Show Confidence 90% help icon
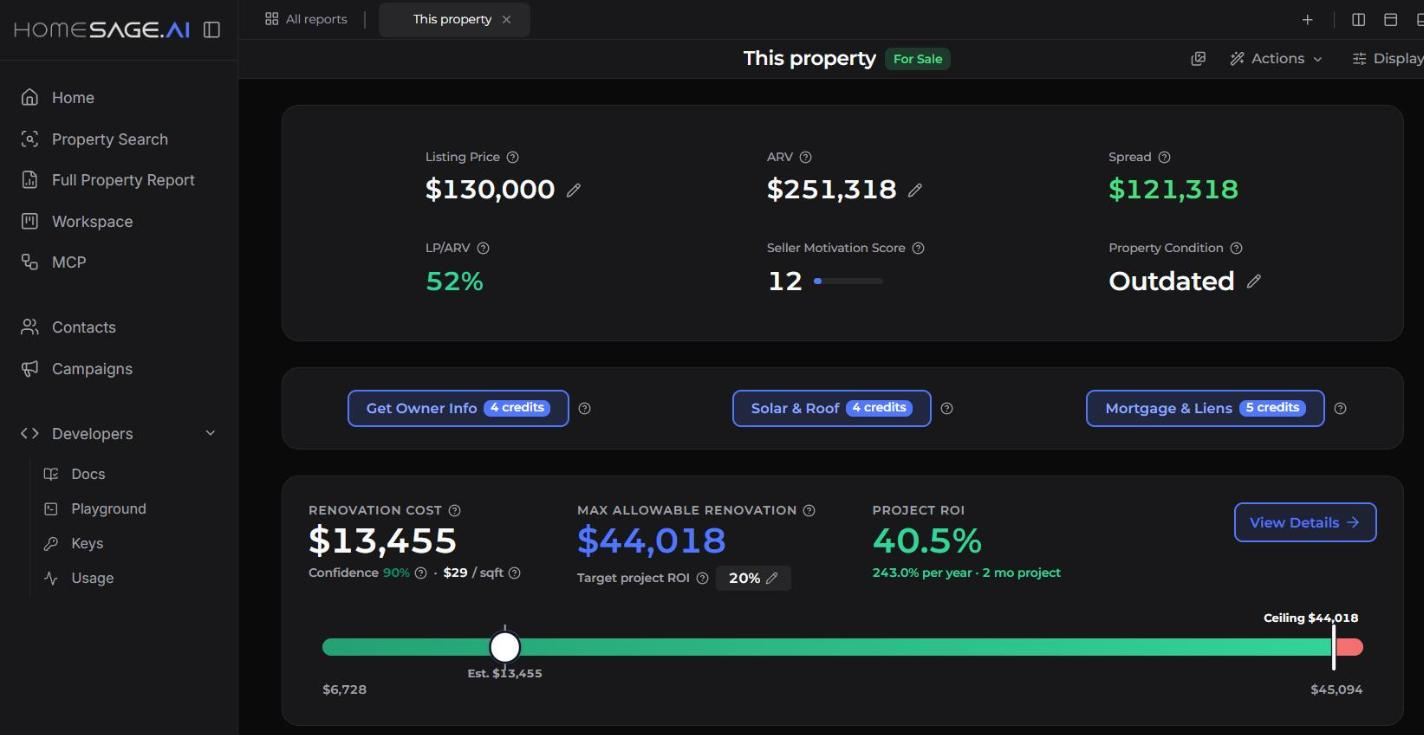 click(421, 573)
